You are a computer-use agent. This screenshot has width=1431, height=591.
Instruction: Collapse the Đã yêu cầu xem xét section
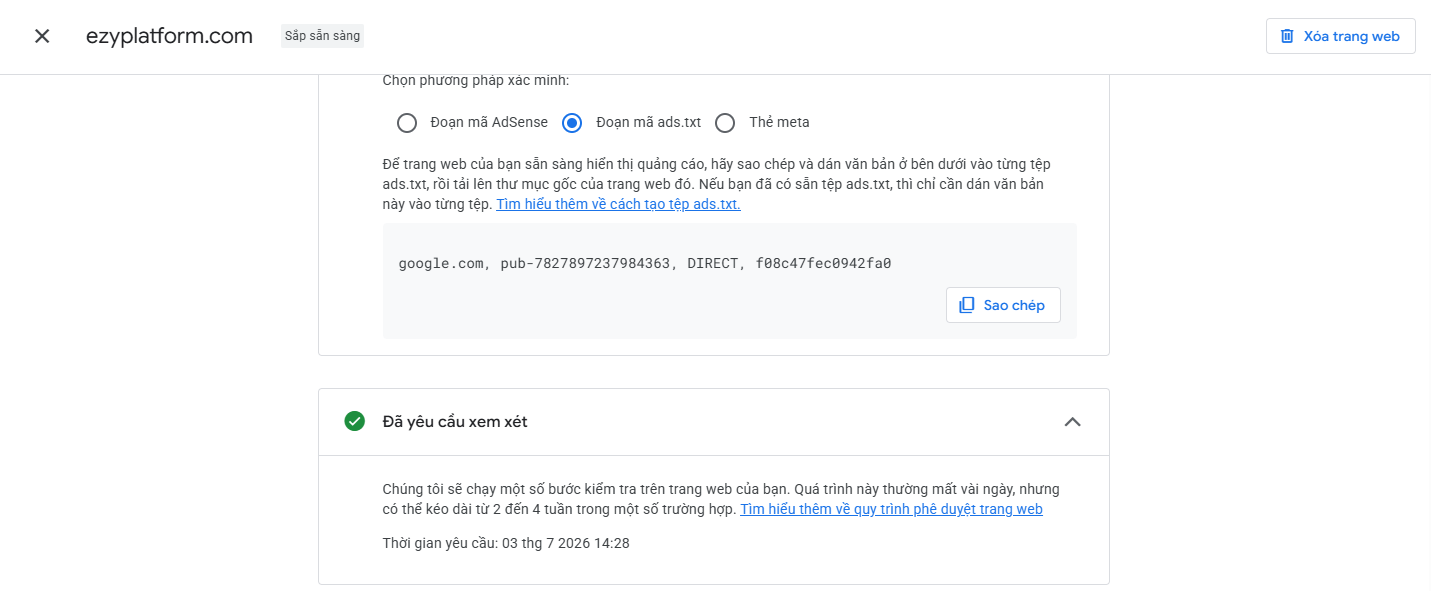(1072, 422)
